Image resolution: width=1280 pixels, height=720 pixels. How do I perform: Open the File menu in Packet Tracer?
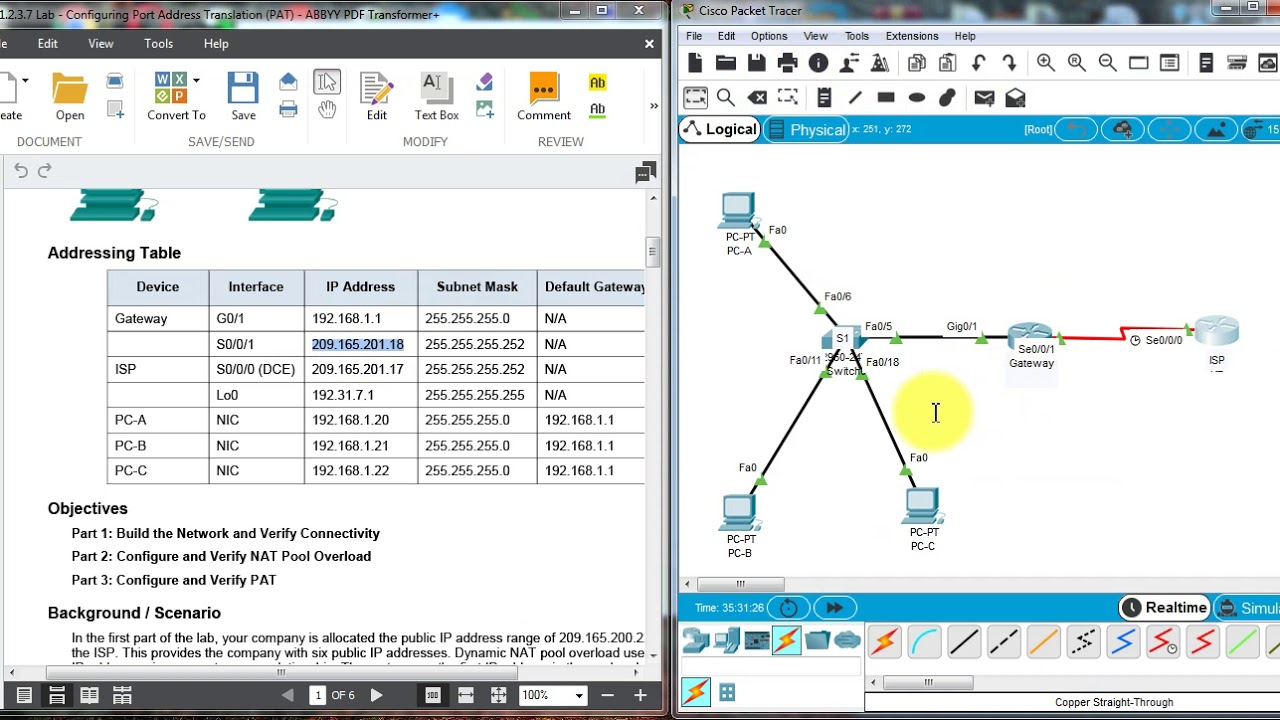coord(694,36)
